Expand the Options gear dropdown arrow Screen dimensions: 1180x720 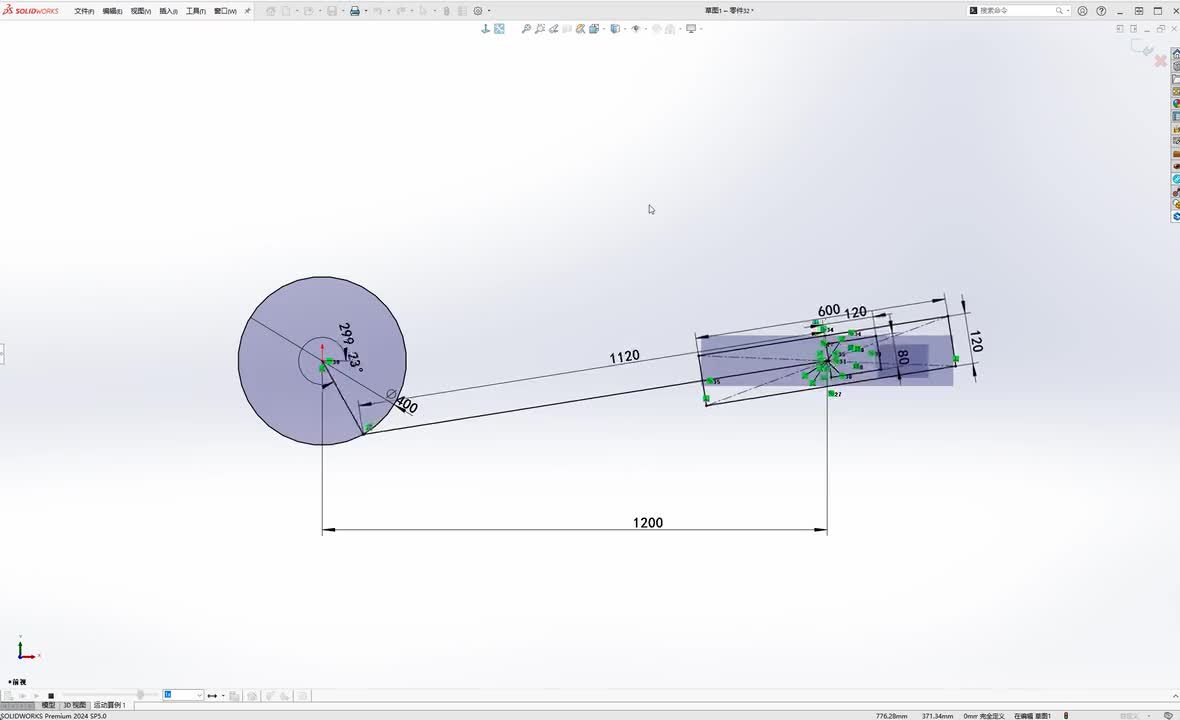tap(489, 11)
